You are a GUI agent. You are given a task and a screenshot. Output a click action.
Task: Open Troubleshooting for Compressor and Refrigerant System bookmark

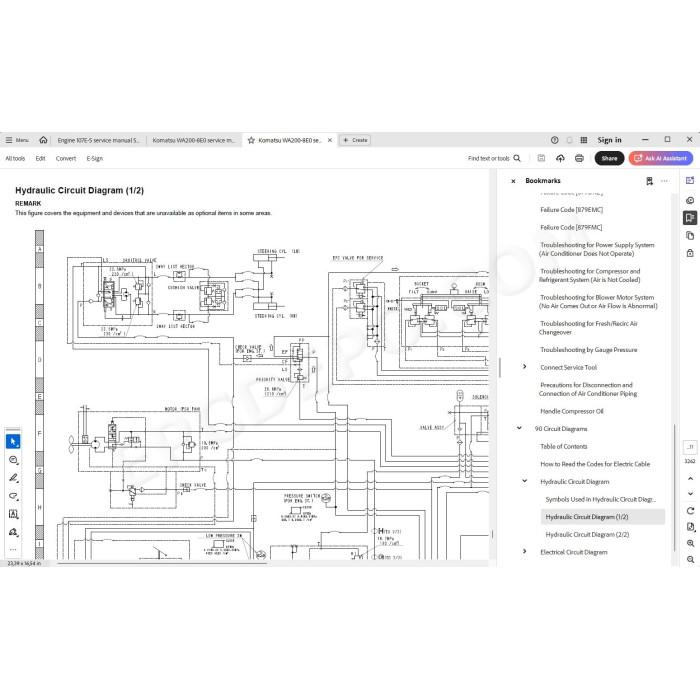590,275
